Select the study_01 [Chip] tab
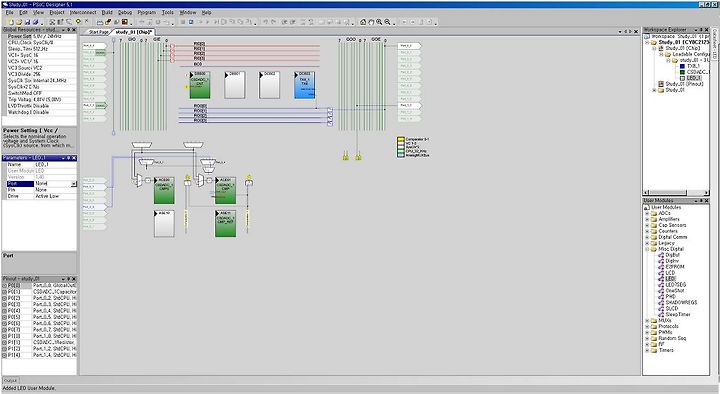 (133, 32)
